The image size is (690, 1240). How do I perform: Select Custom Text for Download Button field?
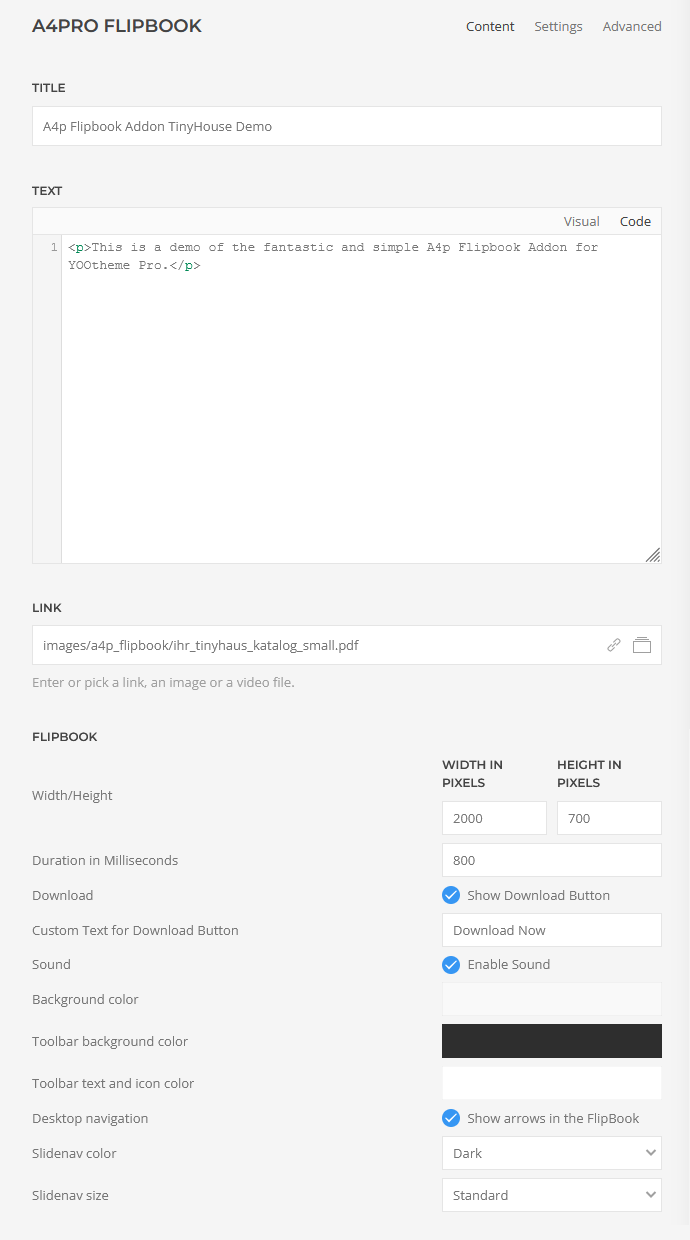tap(552, 930)
